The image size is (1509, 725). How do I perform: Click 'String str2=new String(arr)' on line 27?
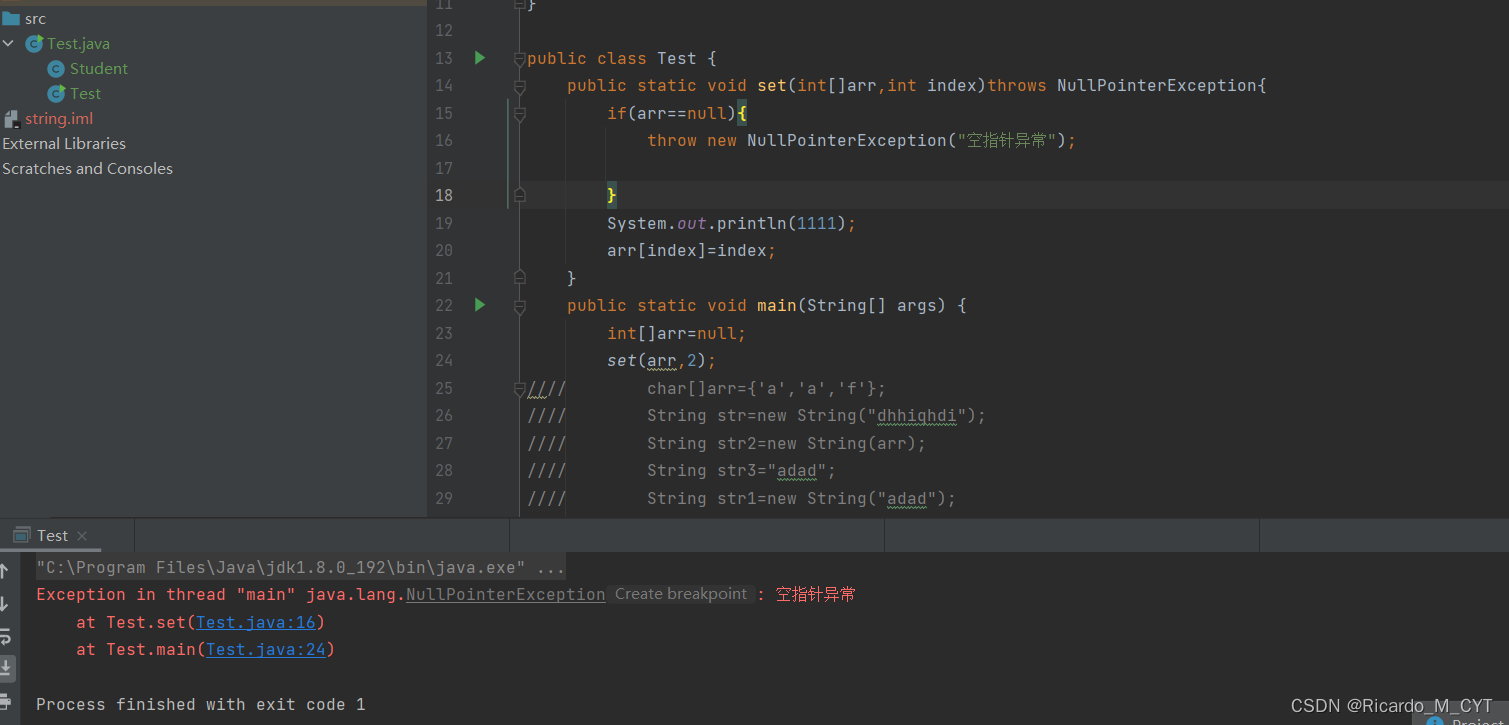(787, 443)
